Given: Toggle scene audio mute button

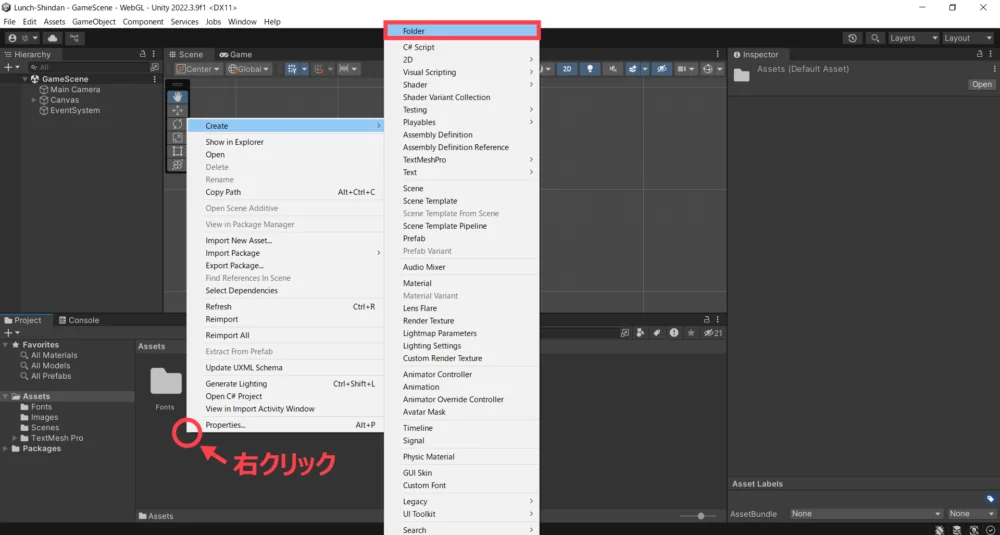Looking at the screenshot, I should [x=613, y=69].
